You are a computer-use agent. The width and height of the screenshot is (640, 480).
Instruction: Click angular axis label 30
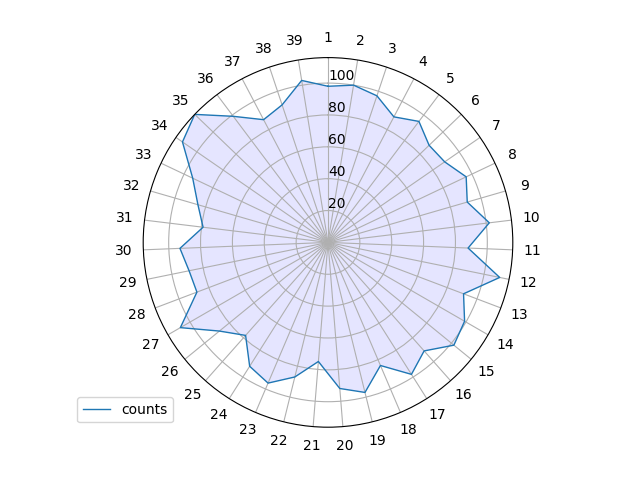(x=123, y=250)
